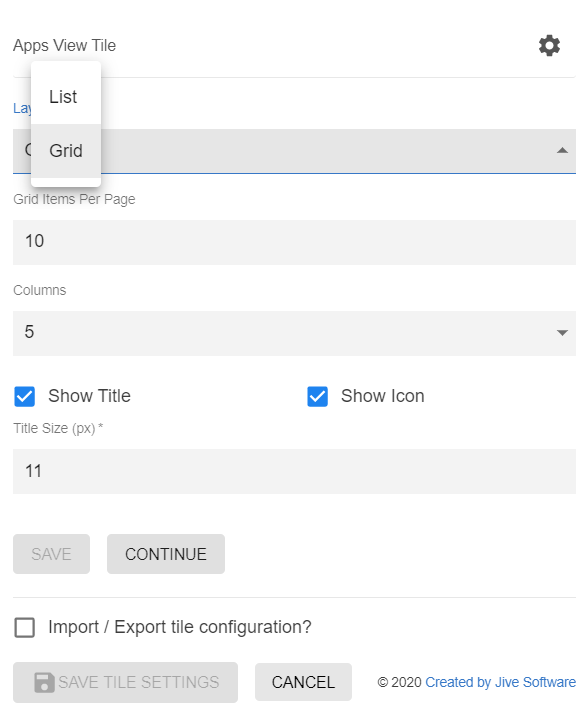The image size is (586, 705).
Task: Click the Title Size input field
Action: pyautogui.click(x=294, y=471)
